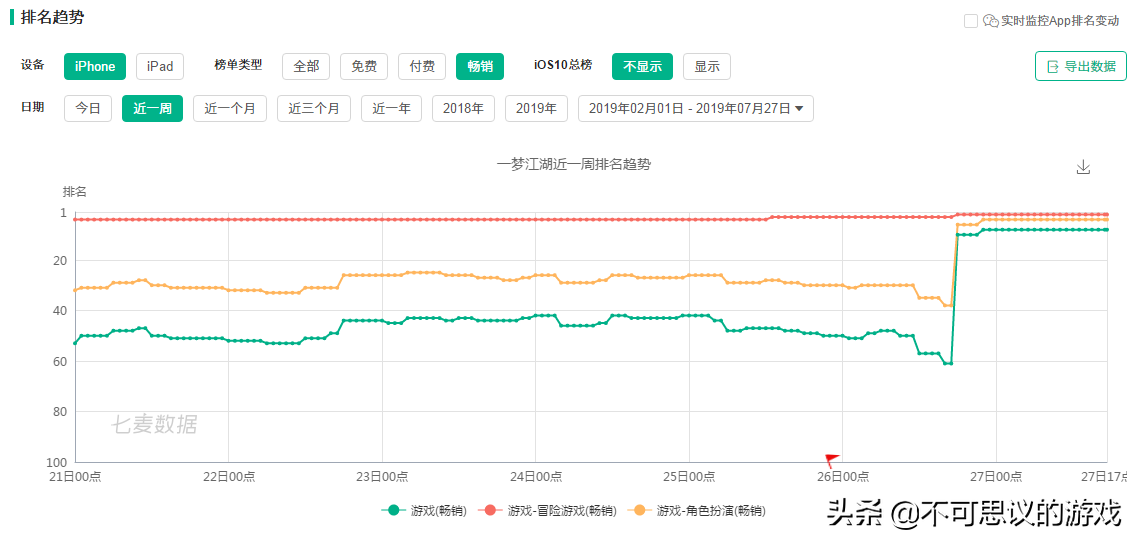Enable the 实时监控App排名变动 checkbox
1138x544 pixels.
tap(970, 21)
